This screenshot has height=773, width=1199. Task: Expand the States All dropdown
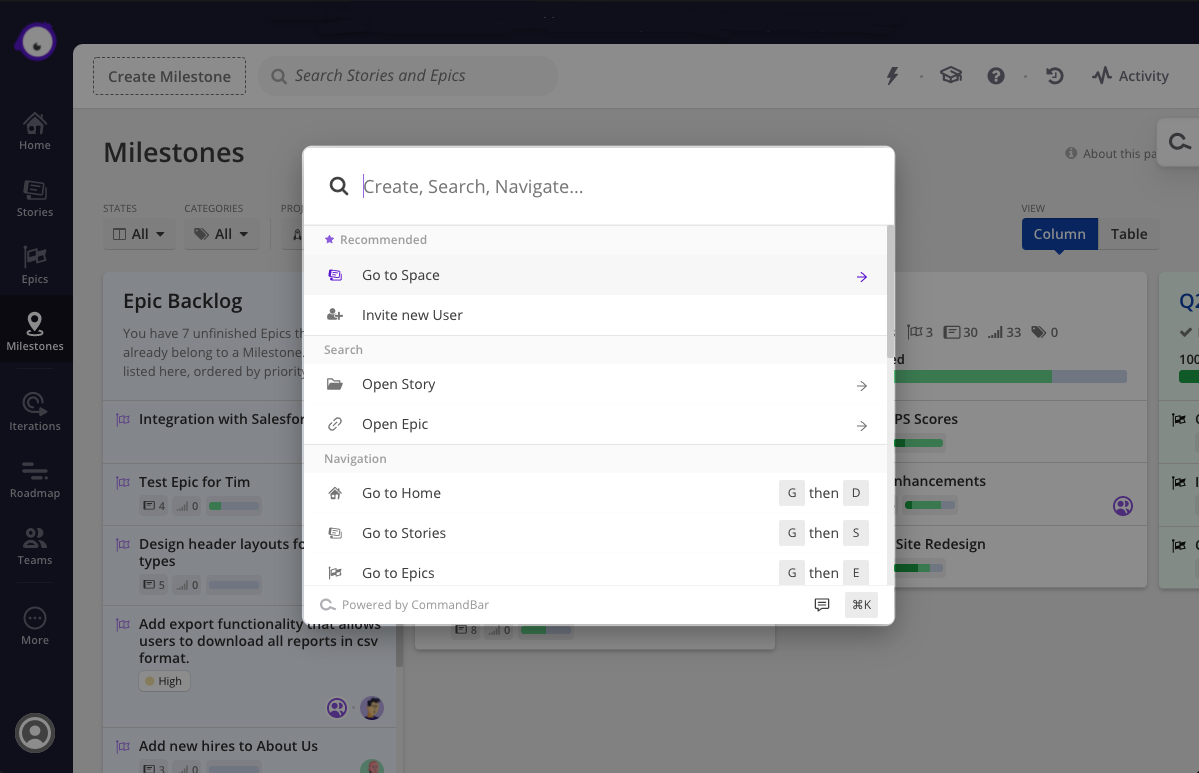pyautogui.click(x=139, y=234)
